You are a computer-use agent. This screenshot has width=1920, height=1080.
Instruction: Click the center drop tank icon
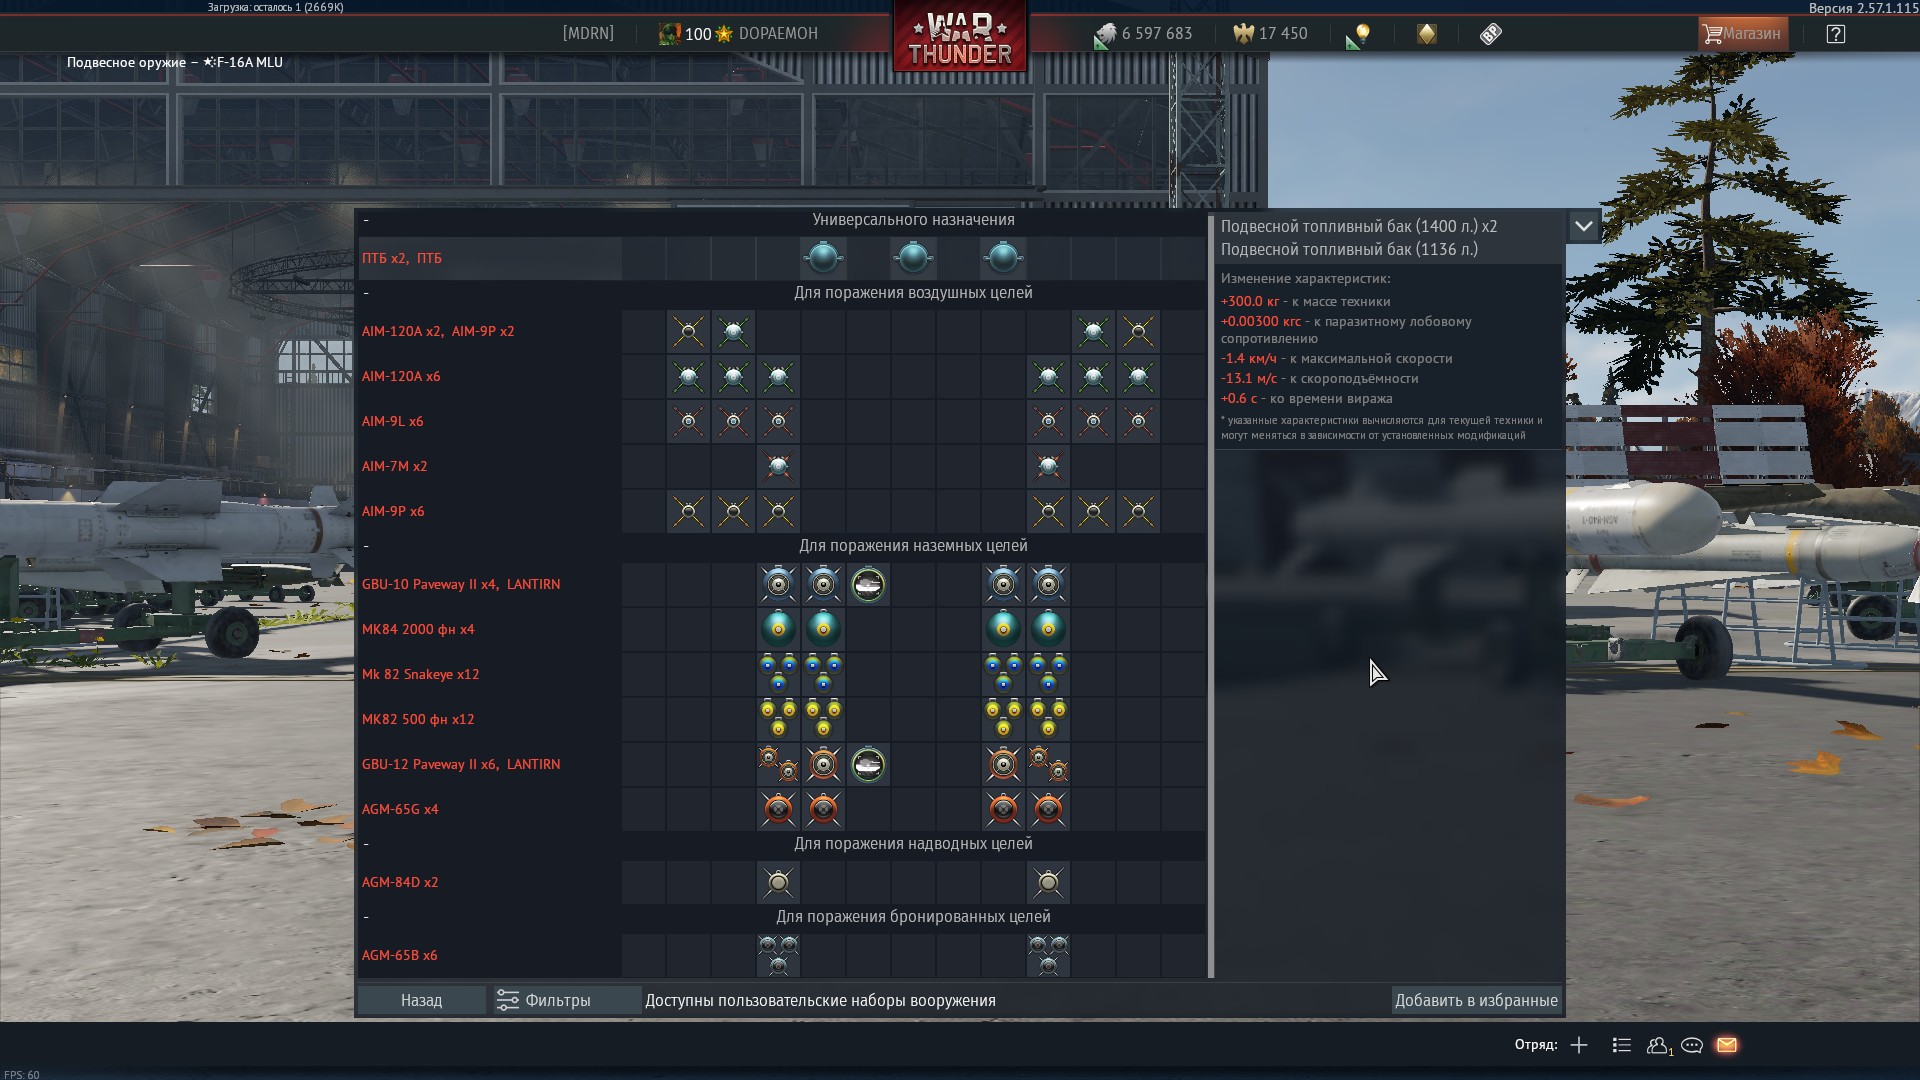(913, 258)
